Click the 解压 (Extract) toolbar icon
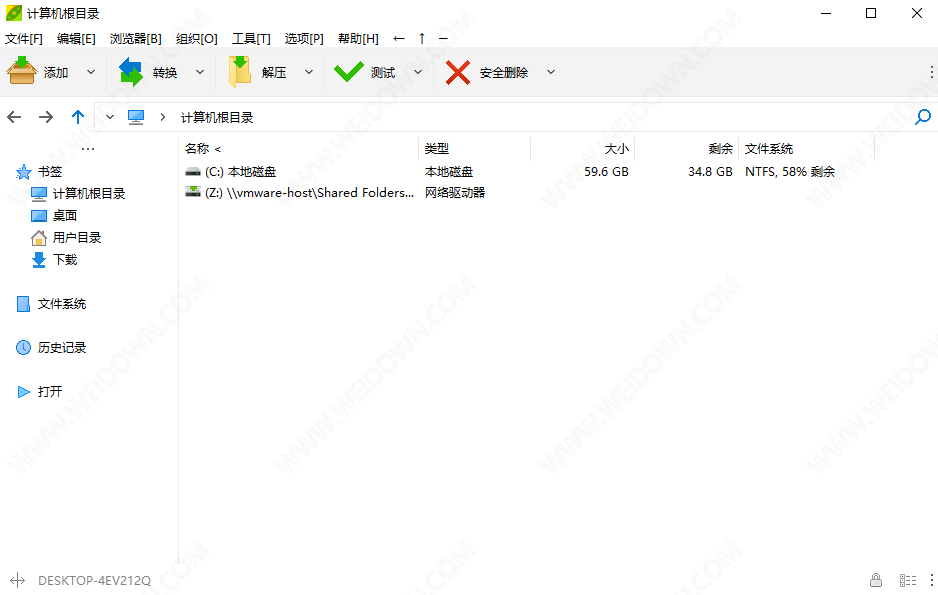This screenshot has height=595, width=938. tap(240, 72)
